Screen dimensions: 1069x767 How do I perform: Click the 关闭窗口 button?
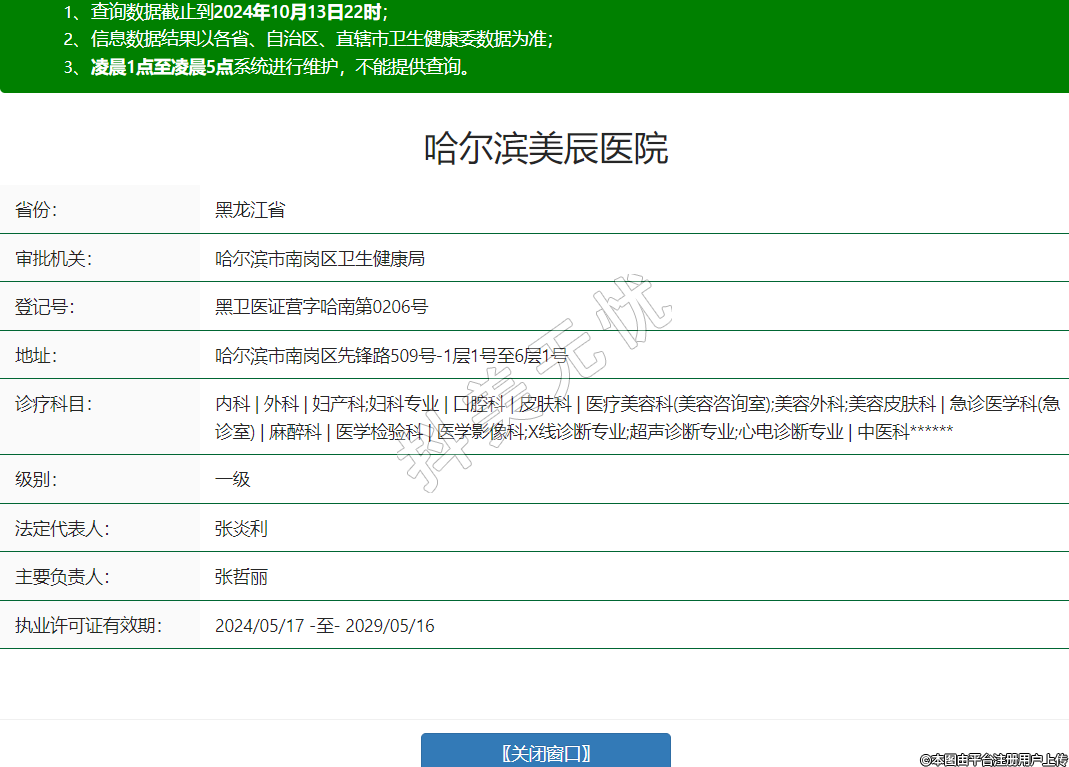coord(545,752)
